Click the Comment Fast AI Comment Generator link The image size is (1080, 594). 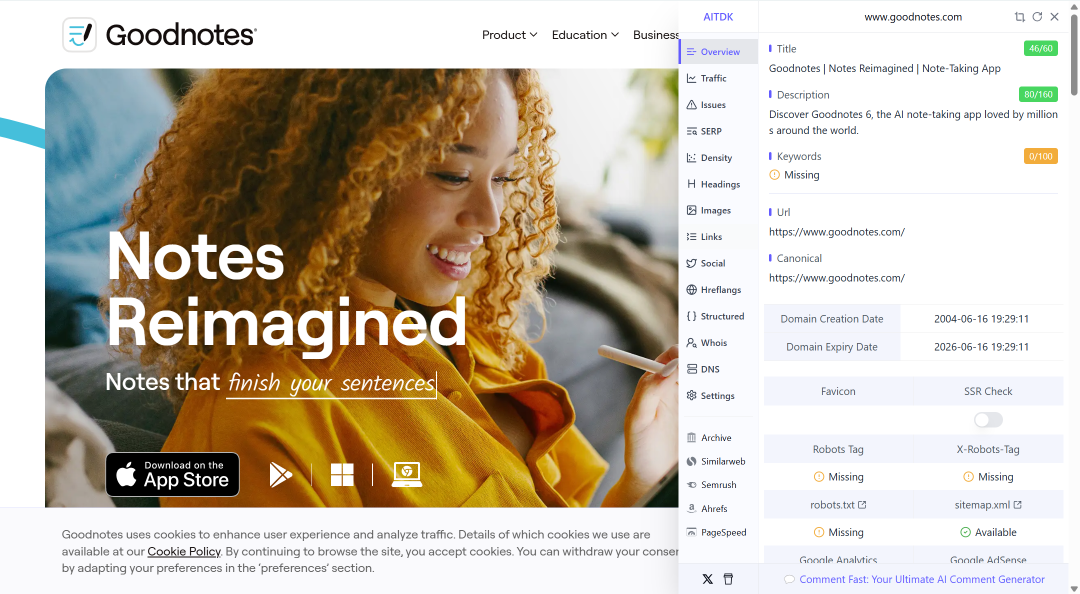922,579
